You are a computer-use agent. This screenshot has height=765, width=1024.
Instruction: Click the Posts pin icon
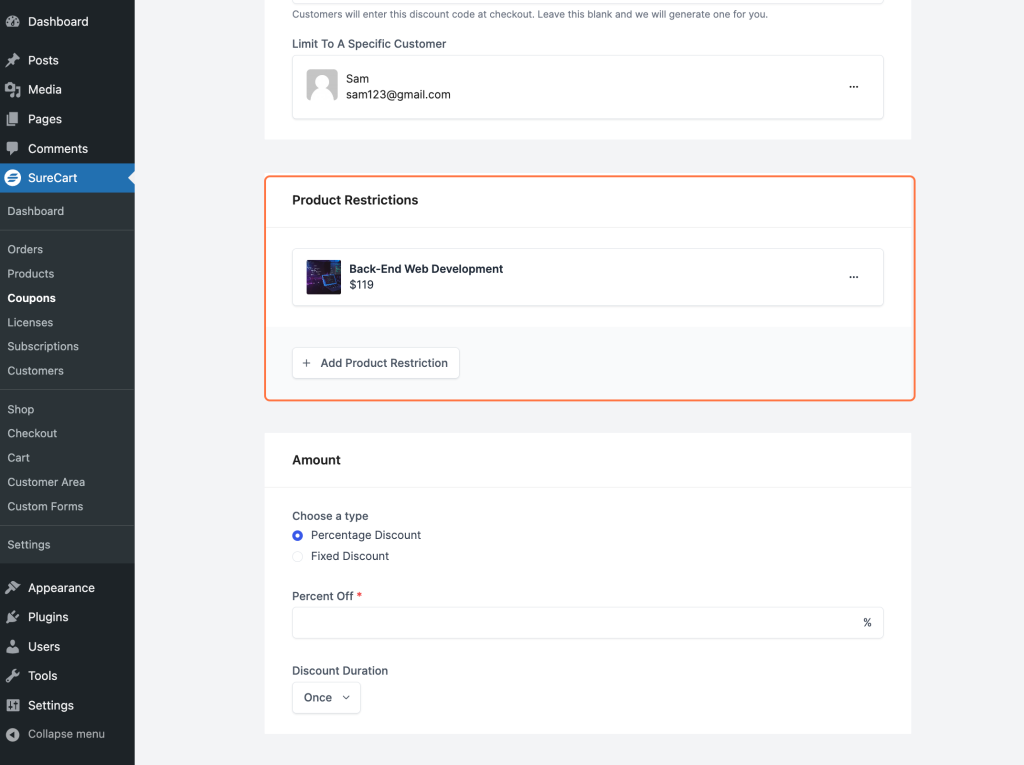coord(13,60)
